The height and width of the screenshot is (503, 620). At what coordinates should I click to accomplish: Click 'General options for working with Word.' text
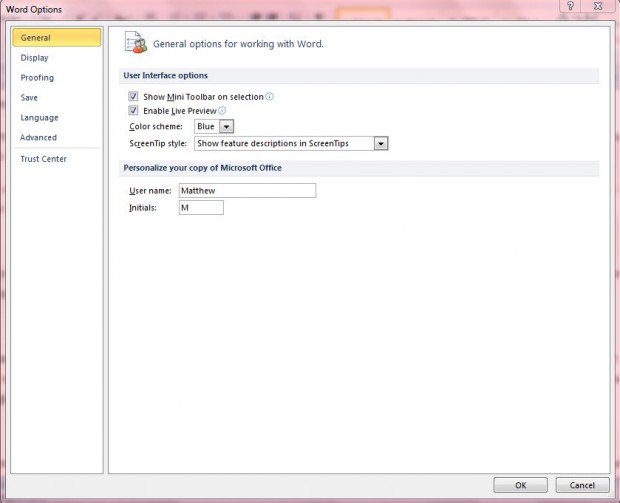point(238,44)
